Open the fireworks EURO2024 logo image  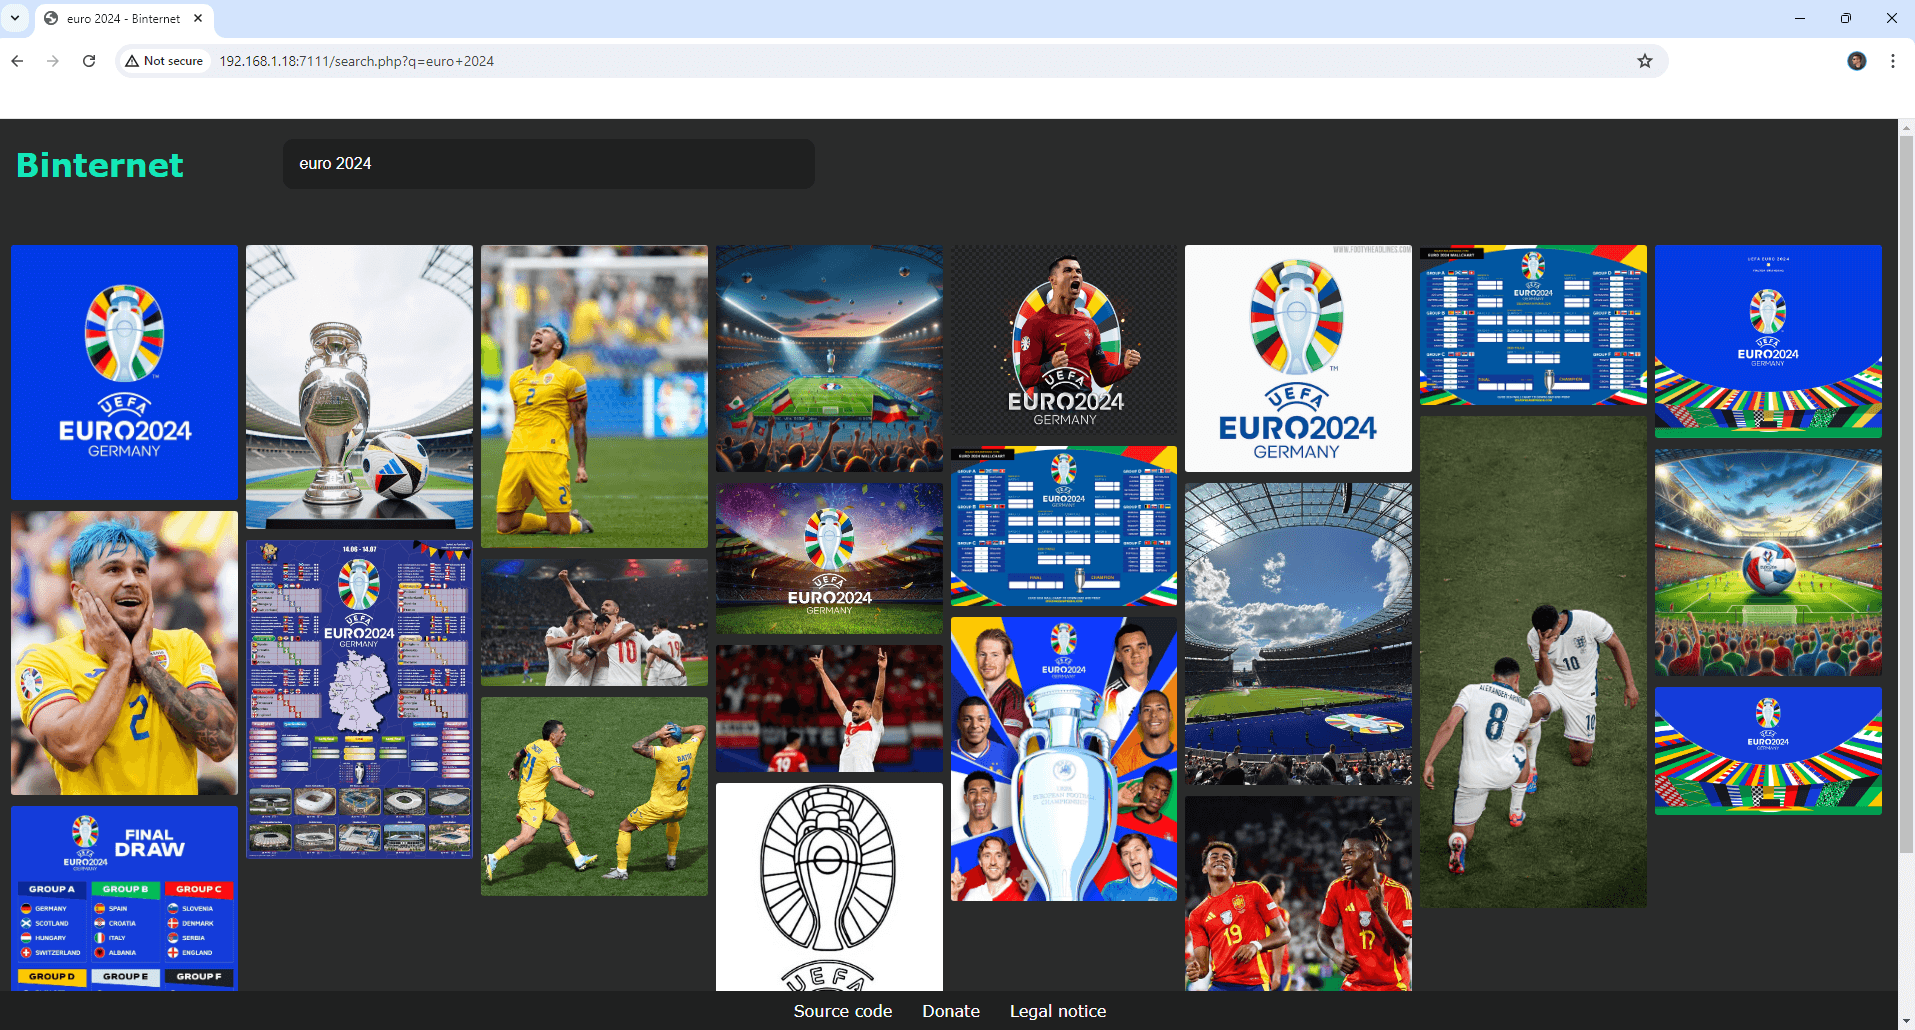click(x=829, y=559)
